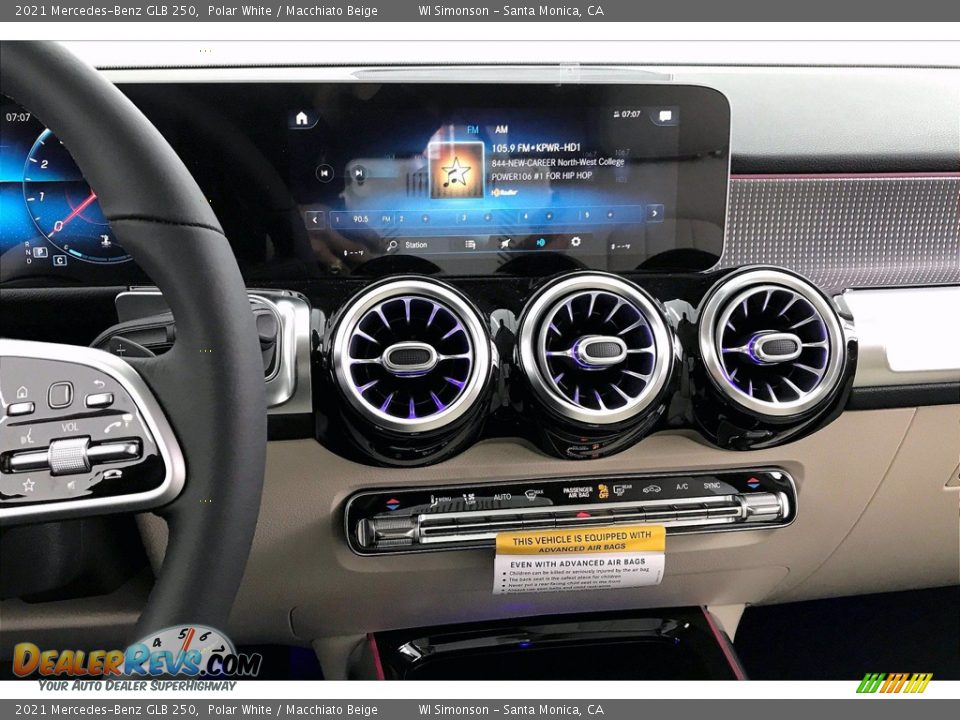Screen dimensions: 960x720
Task: Open the messages notification icon on the infotainment screen
Action: click(665, 116)
